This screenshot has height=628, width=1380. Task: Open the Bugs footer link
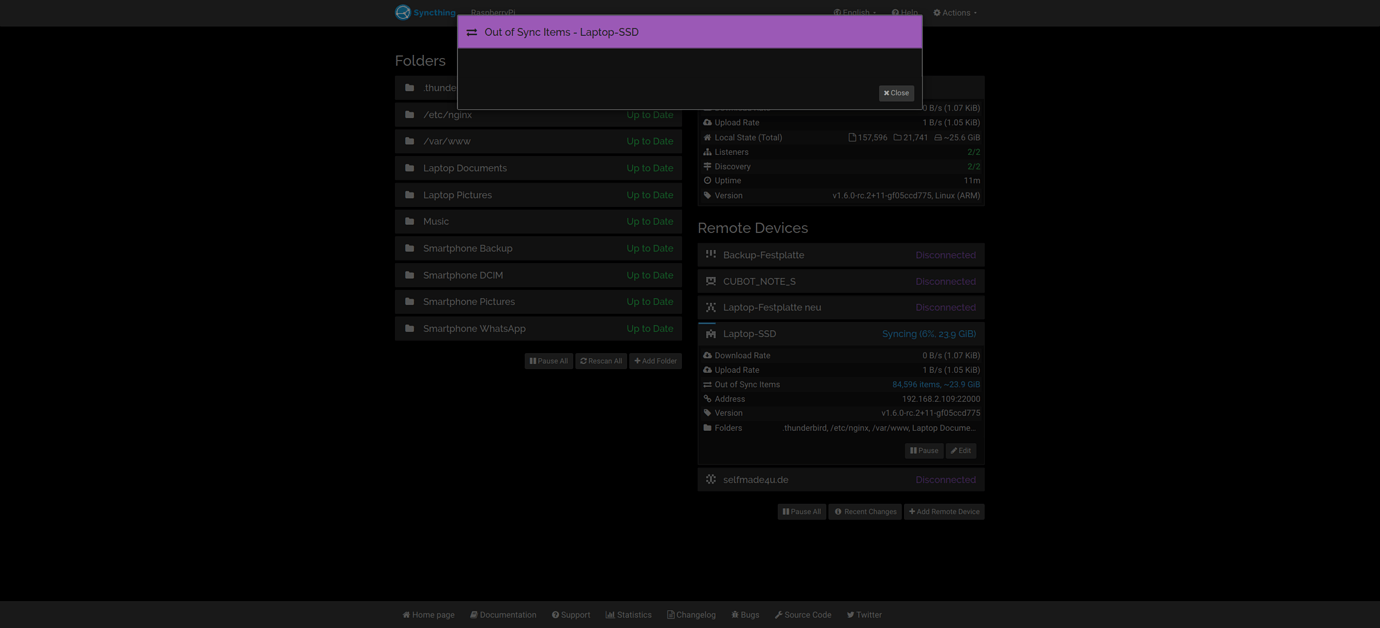[745, 615]
